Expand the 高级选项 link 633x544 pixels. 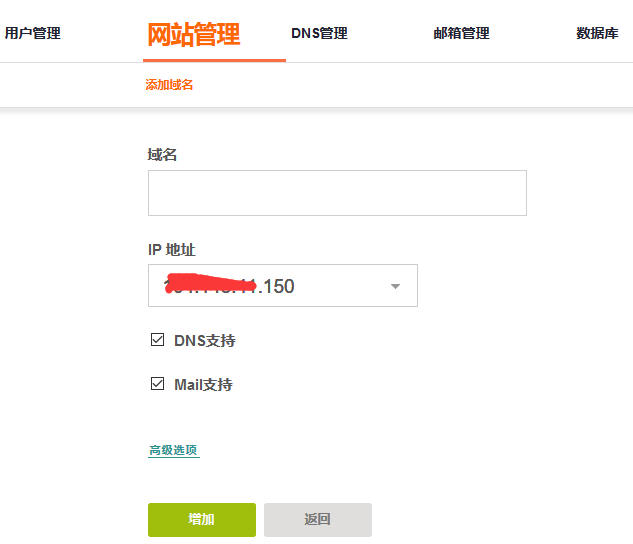pyautogui.click(x=174, y=450)
